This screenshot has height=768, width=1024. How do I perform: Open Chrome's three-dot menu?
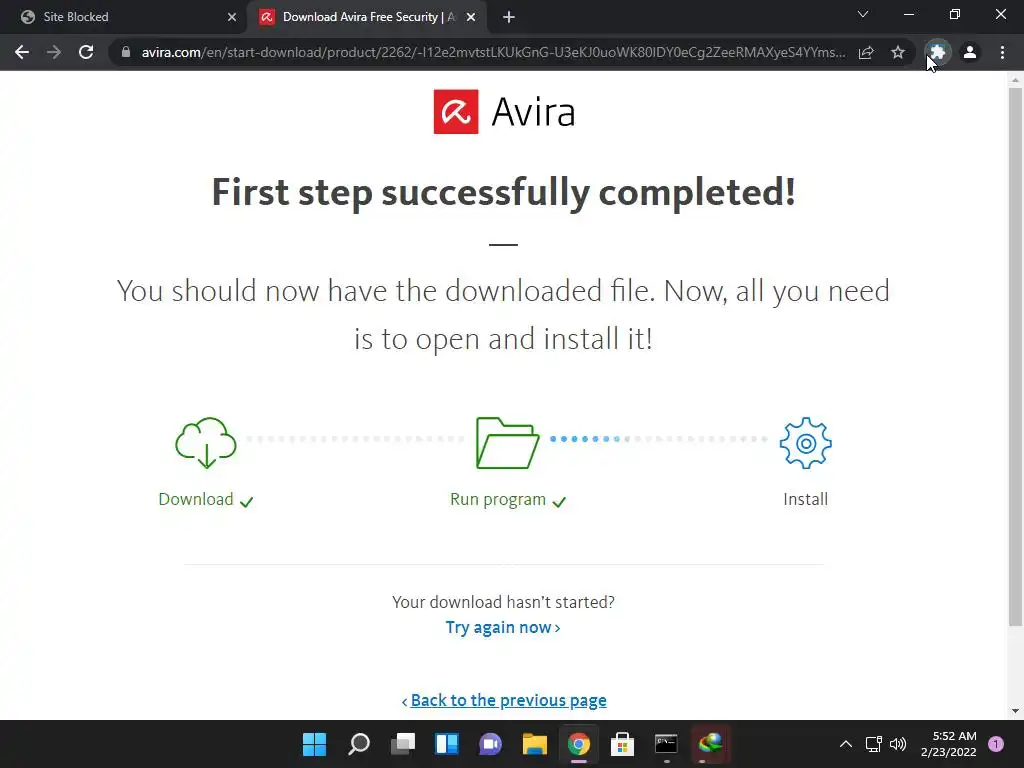point(1002,52)
